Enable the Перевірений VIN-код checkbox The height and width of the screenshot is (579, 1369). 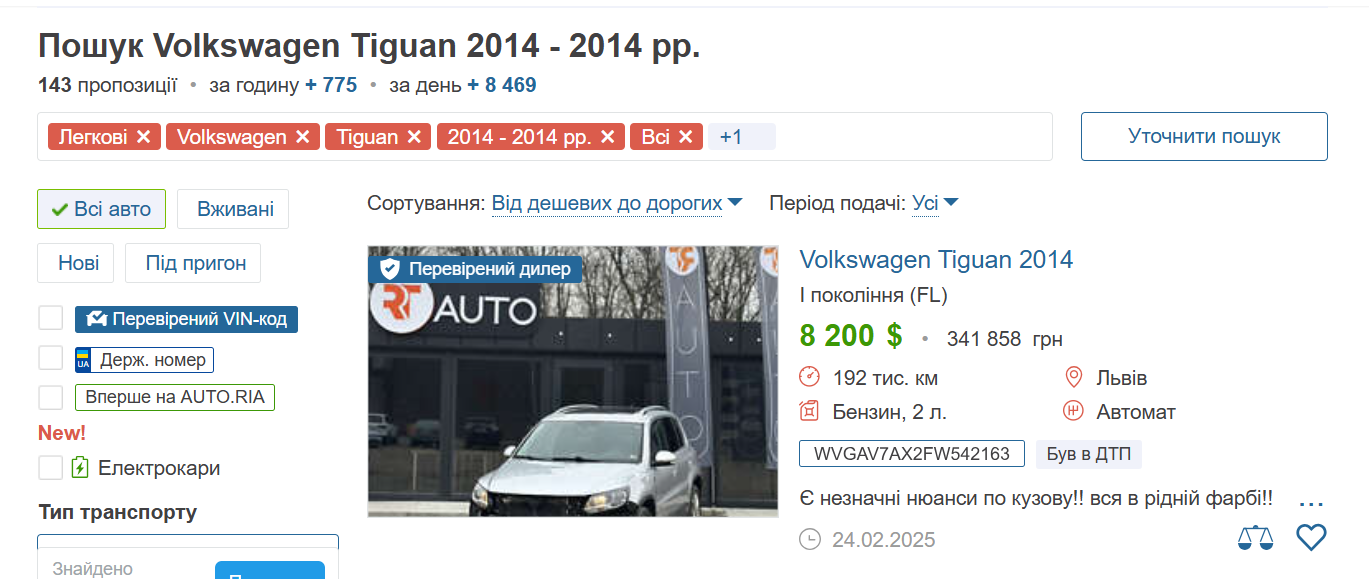click(51, 319)
